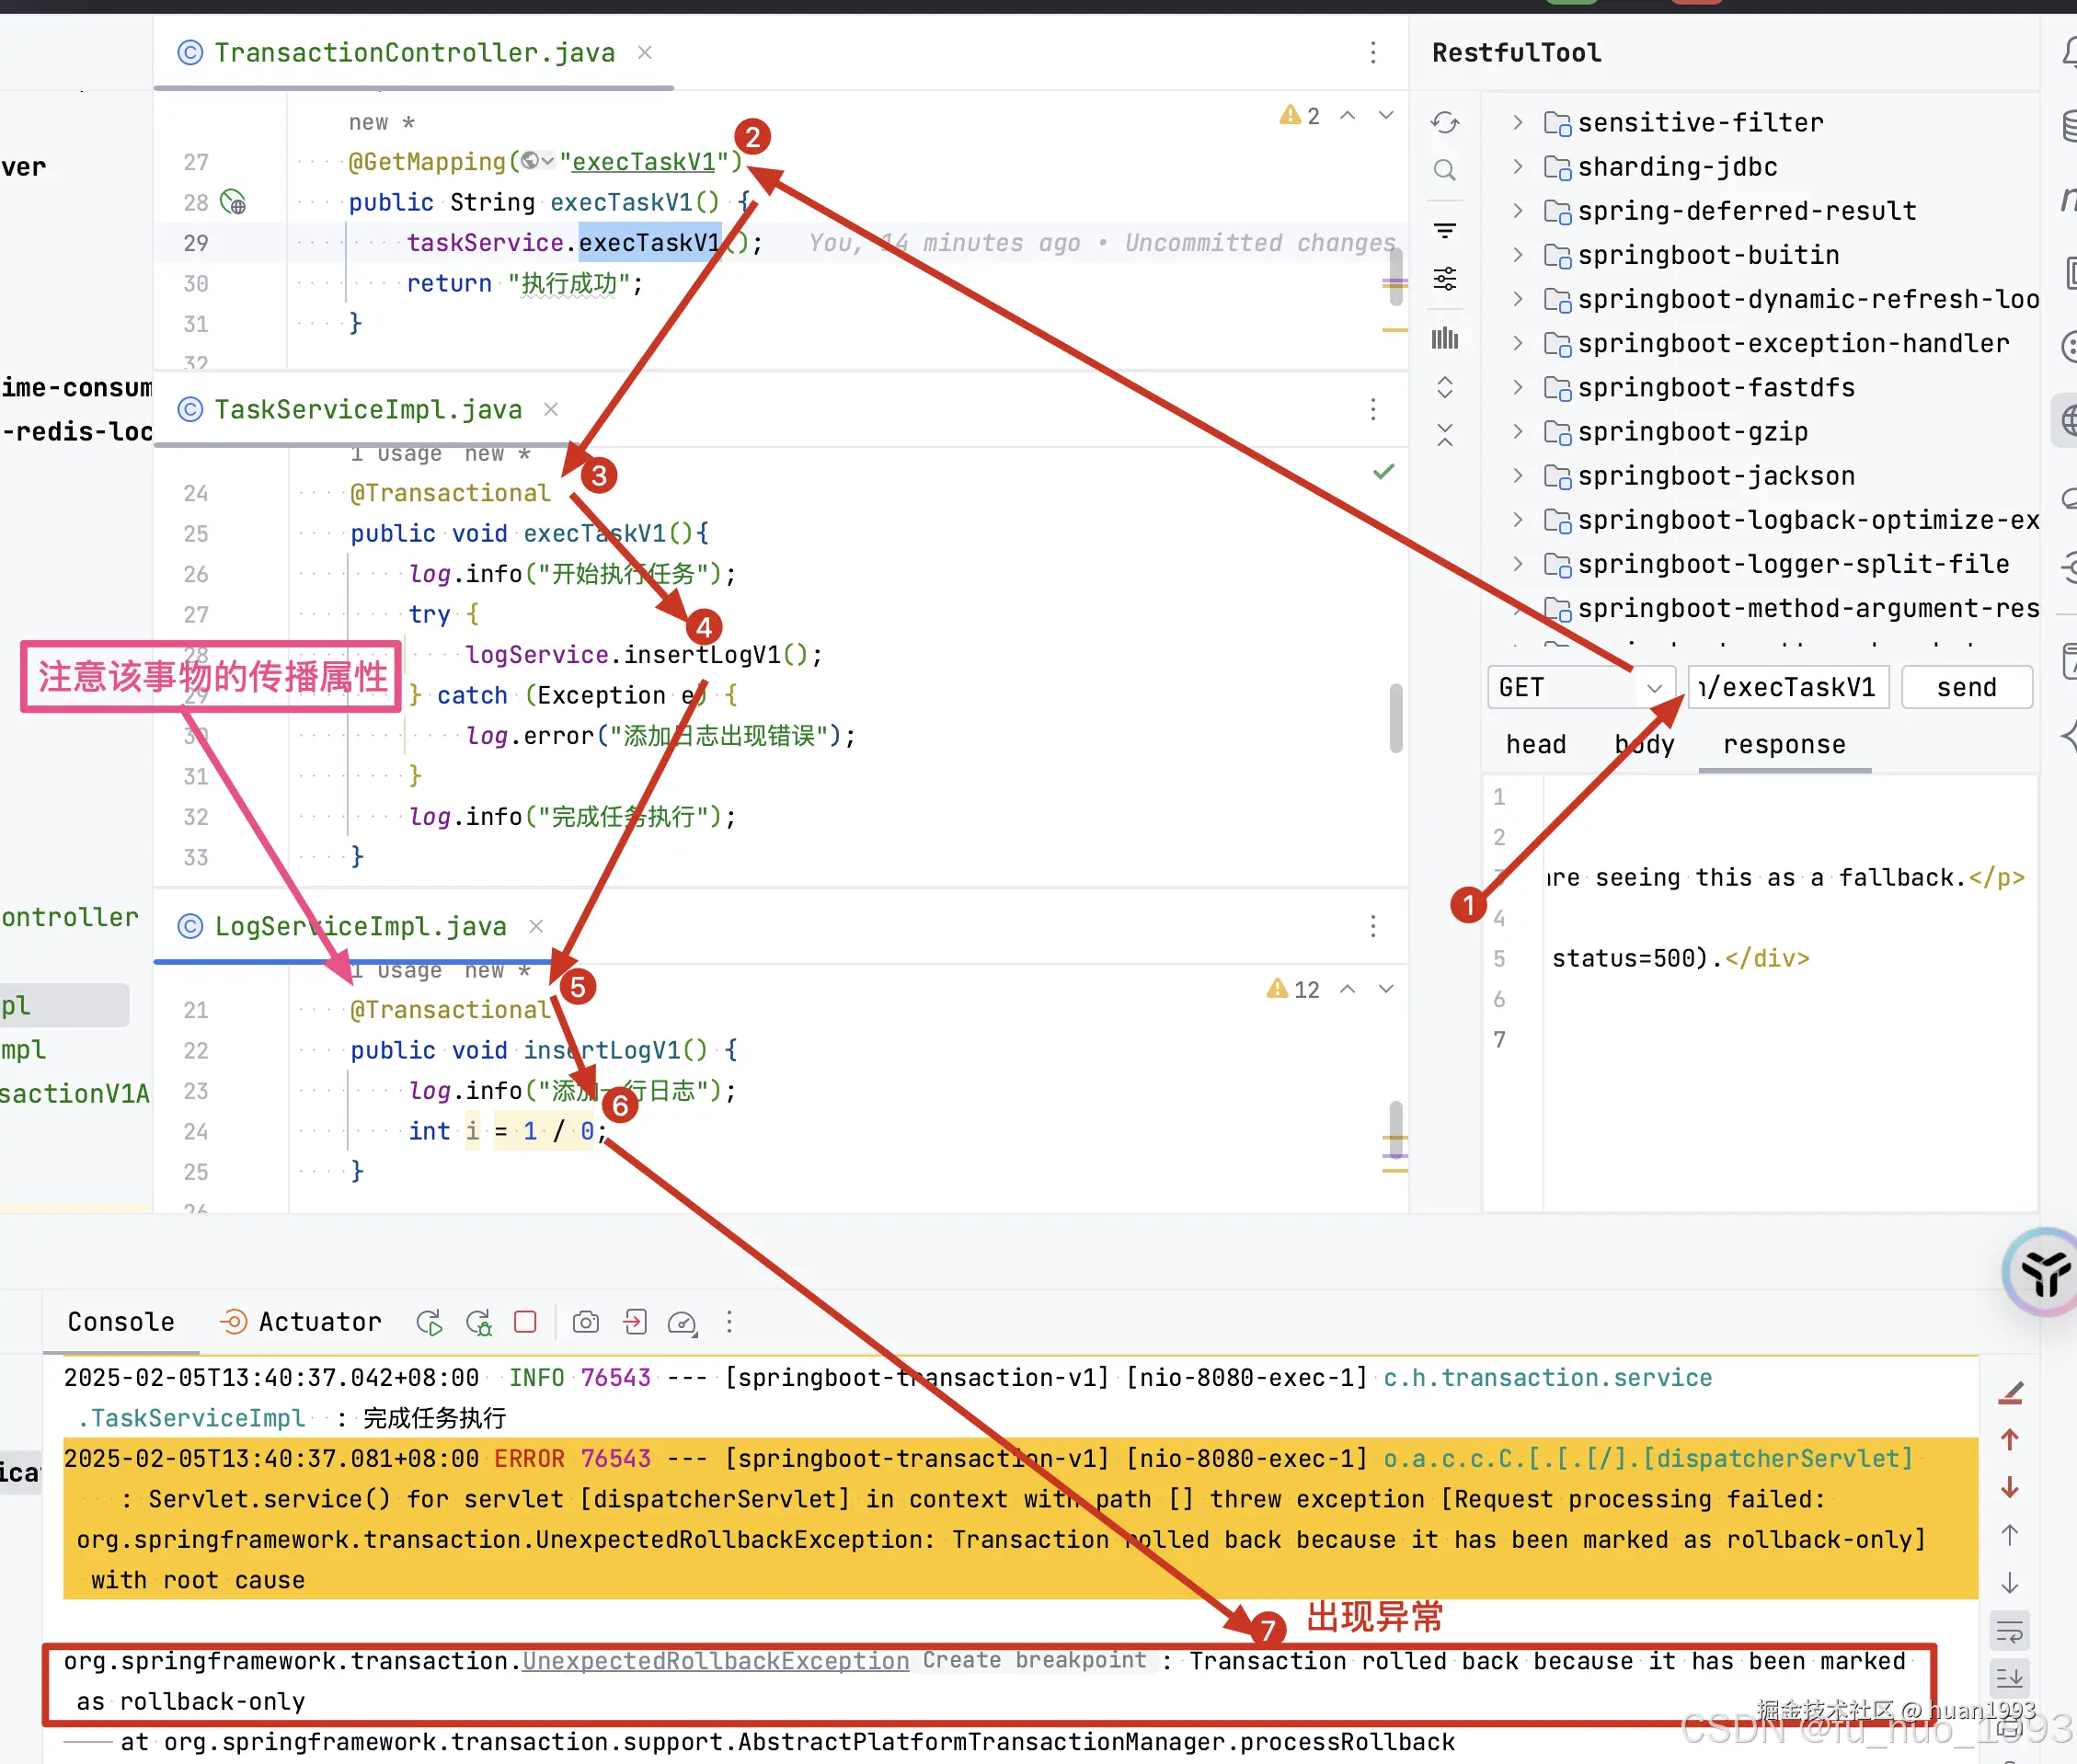Open the head tab in RestfulTool
The image size is (2077, 1764).
tap(1536, 745)
